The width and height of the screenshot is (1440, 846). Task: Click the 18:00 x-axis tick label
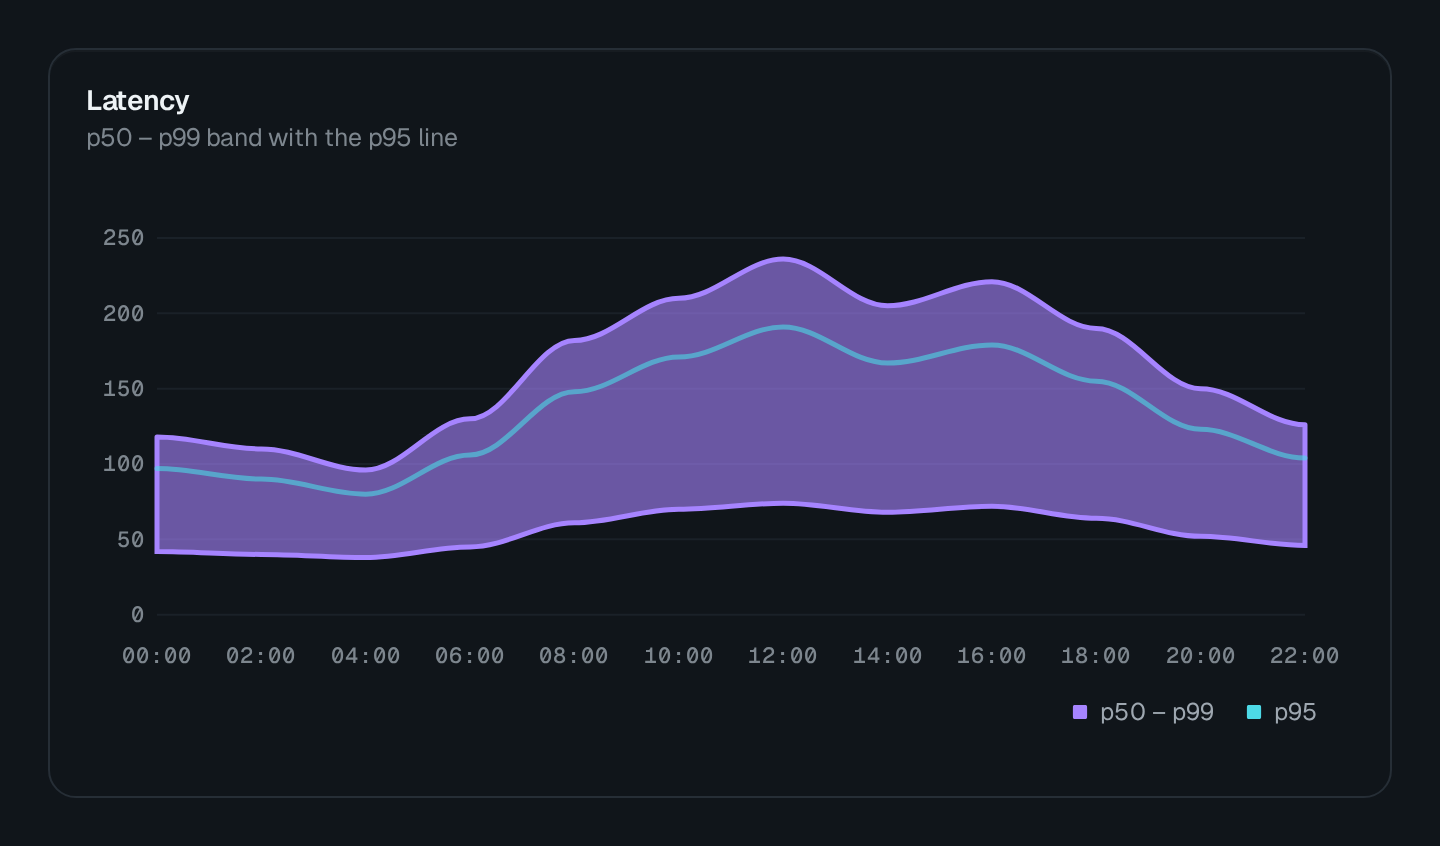pos(1096,656)
